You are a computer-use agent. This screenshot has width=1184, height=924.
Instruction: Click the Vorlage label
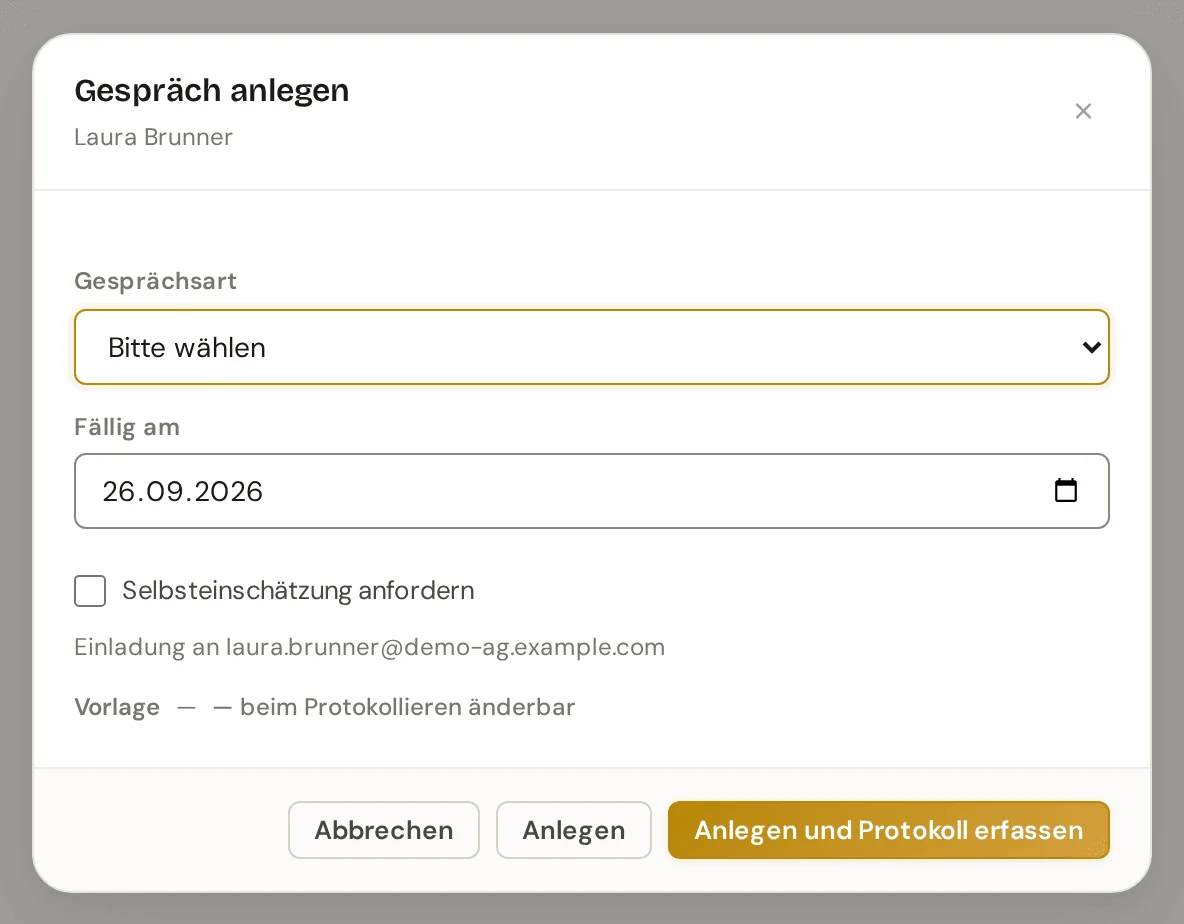(117, 707)
